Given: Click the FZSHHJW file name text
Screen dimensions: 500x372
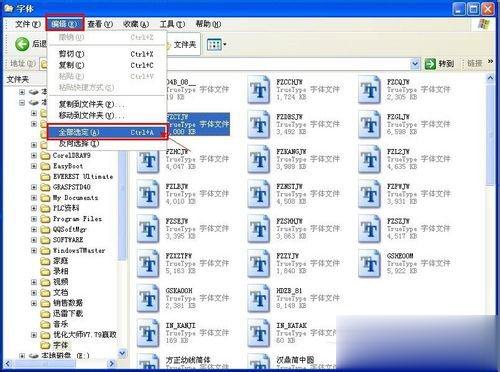Looking at the screenshot, I should [x=289, y=221].
